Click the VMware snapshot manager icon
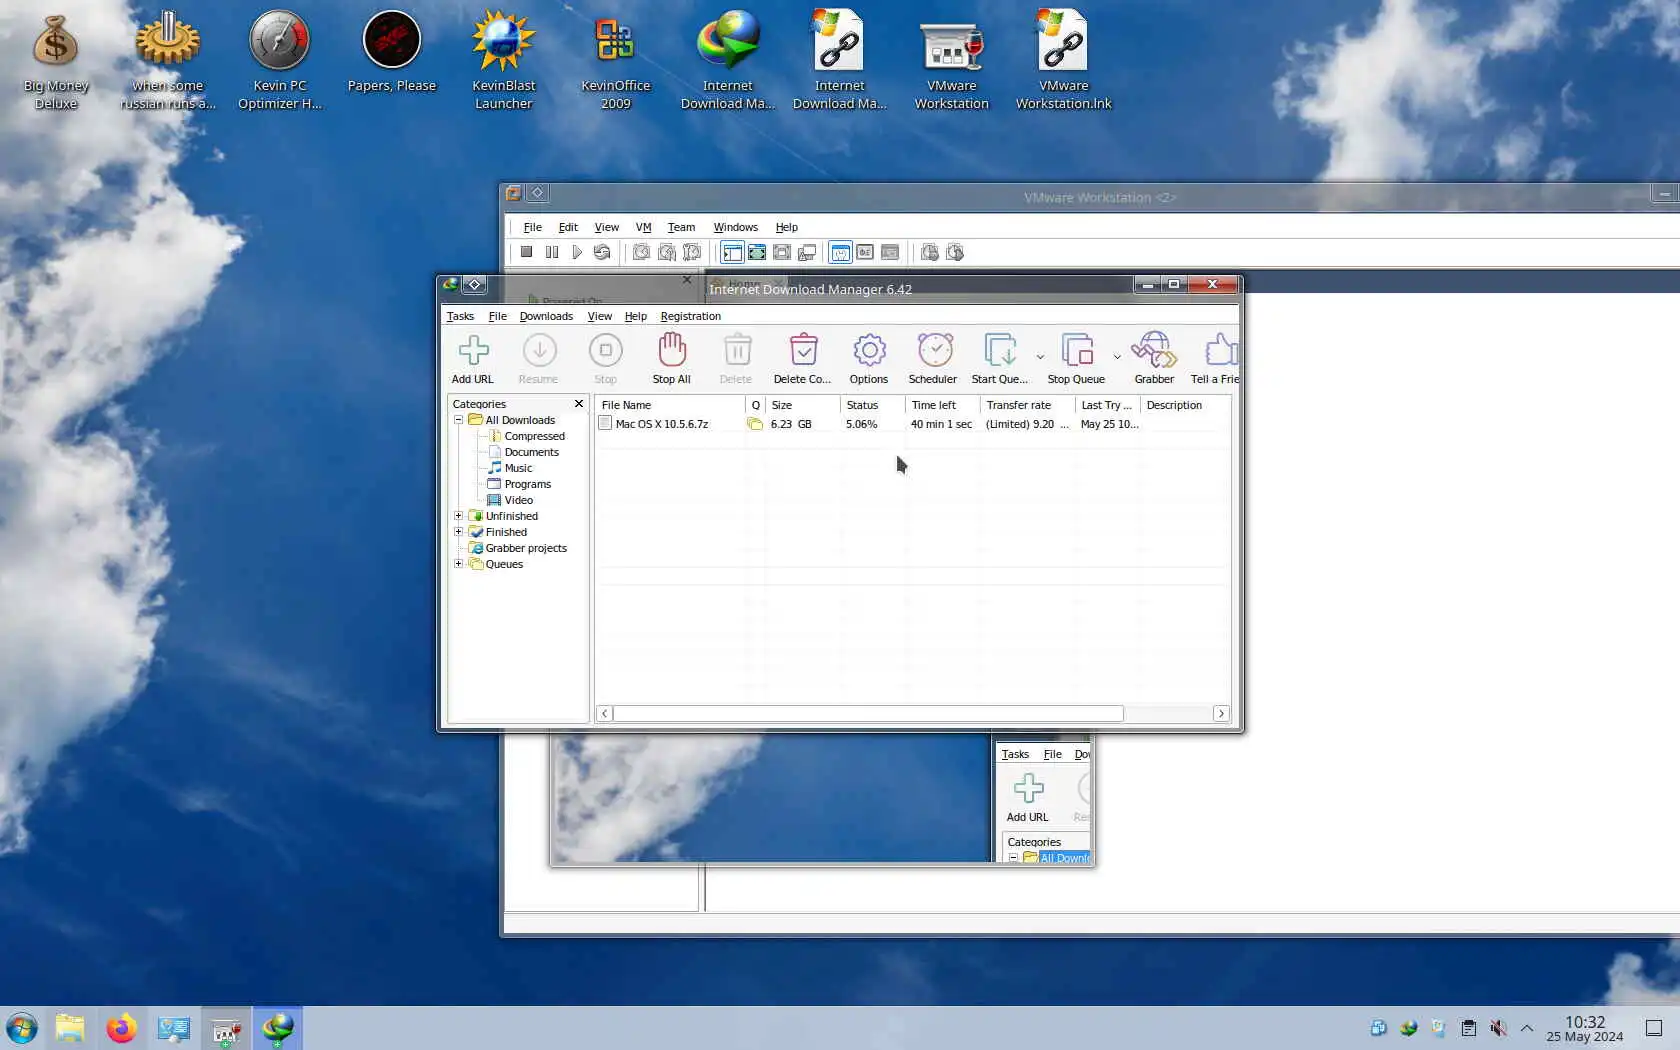The width and height of the screenshot is (1680, 1050). tap(692, 252)
